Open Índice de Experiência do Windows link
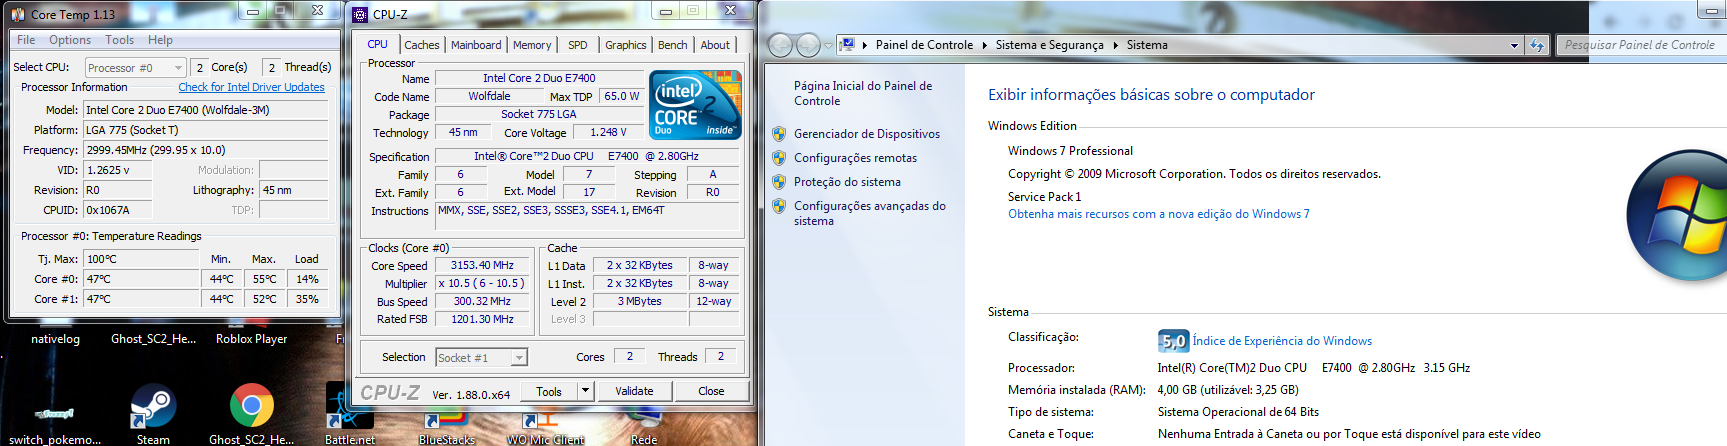 click(x=1282, y=341)
